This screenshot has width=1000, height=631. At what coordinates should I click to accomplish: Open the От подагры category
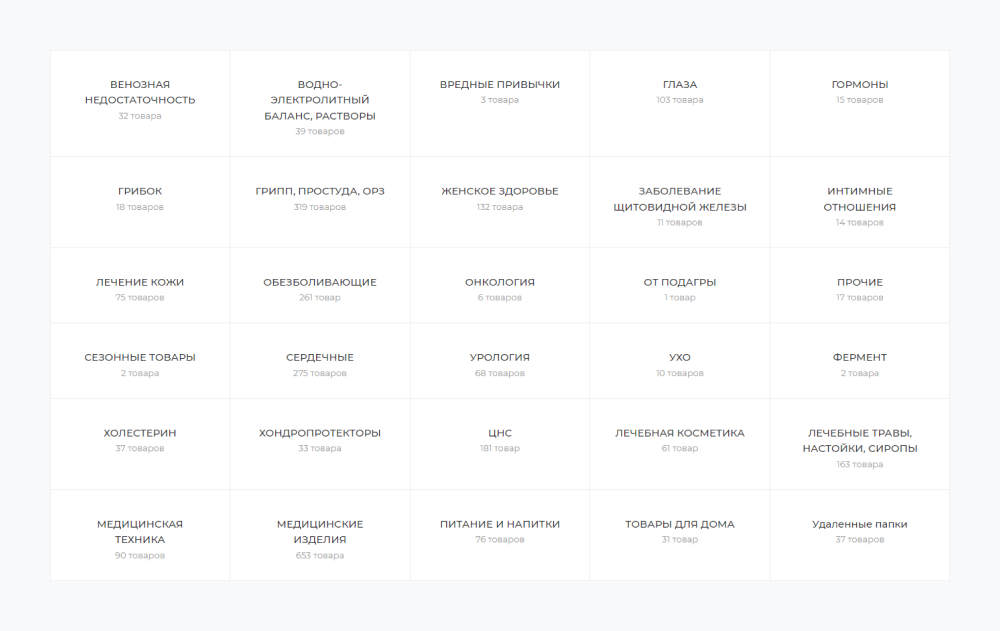point(680,282)
